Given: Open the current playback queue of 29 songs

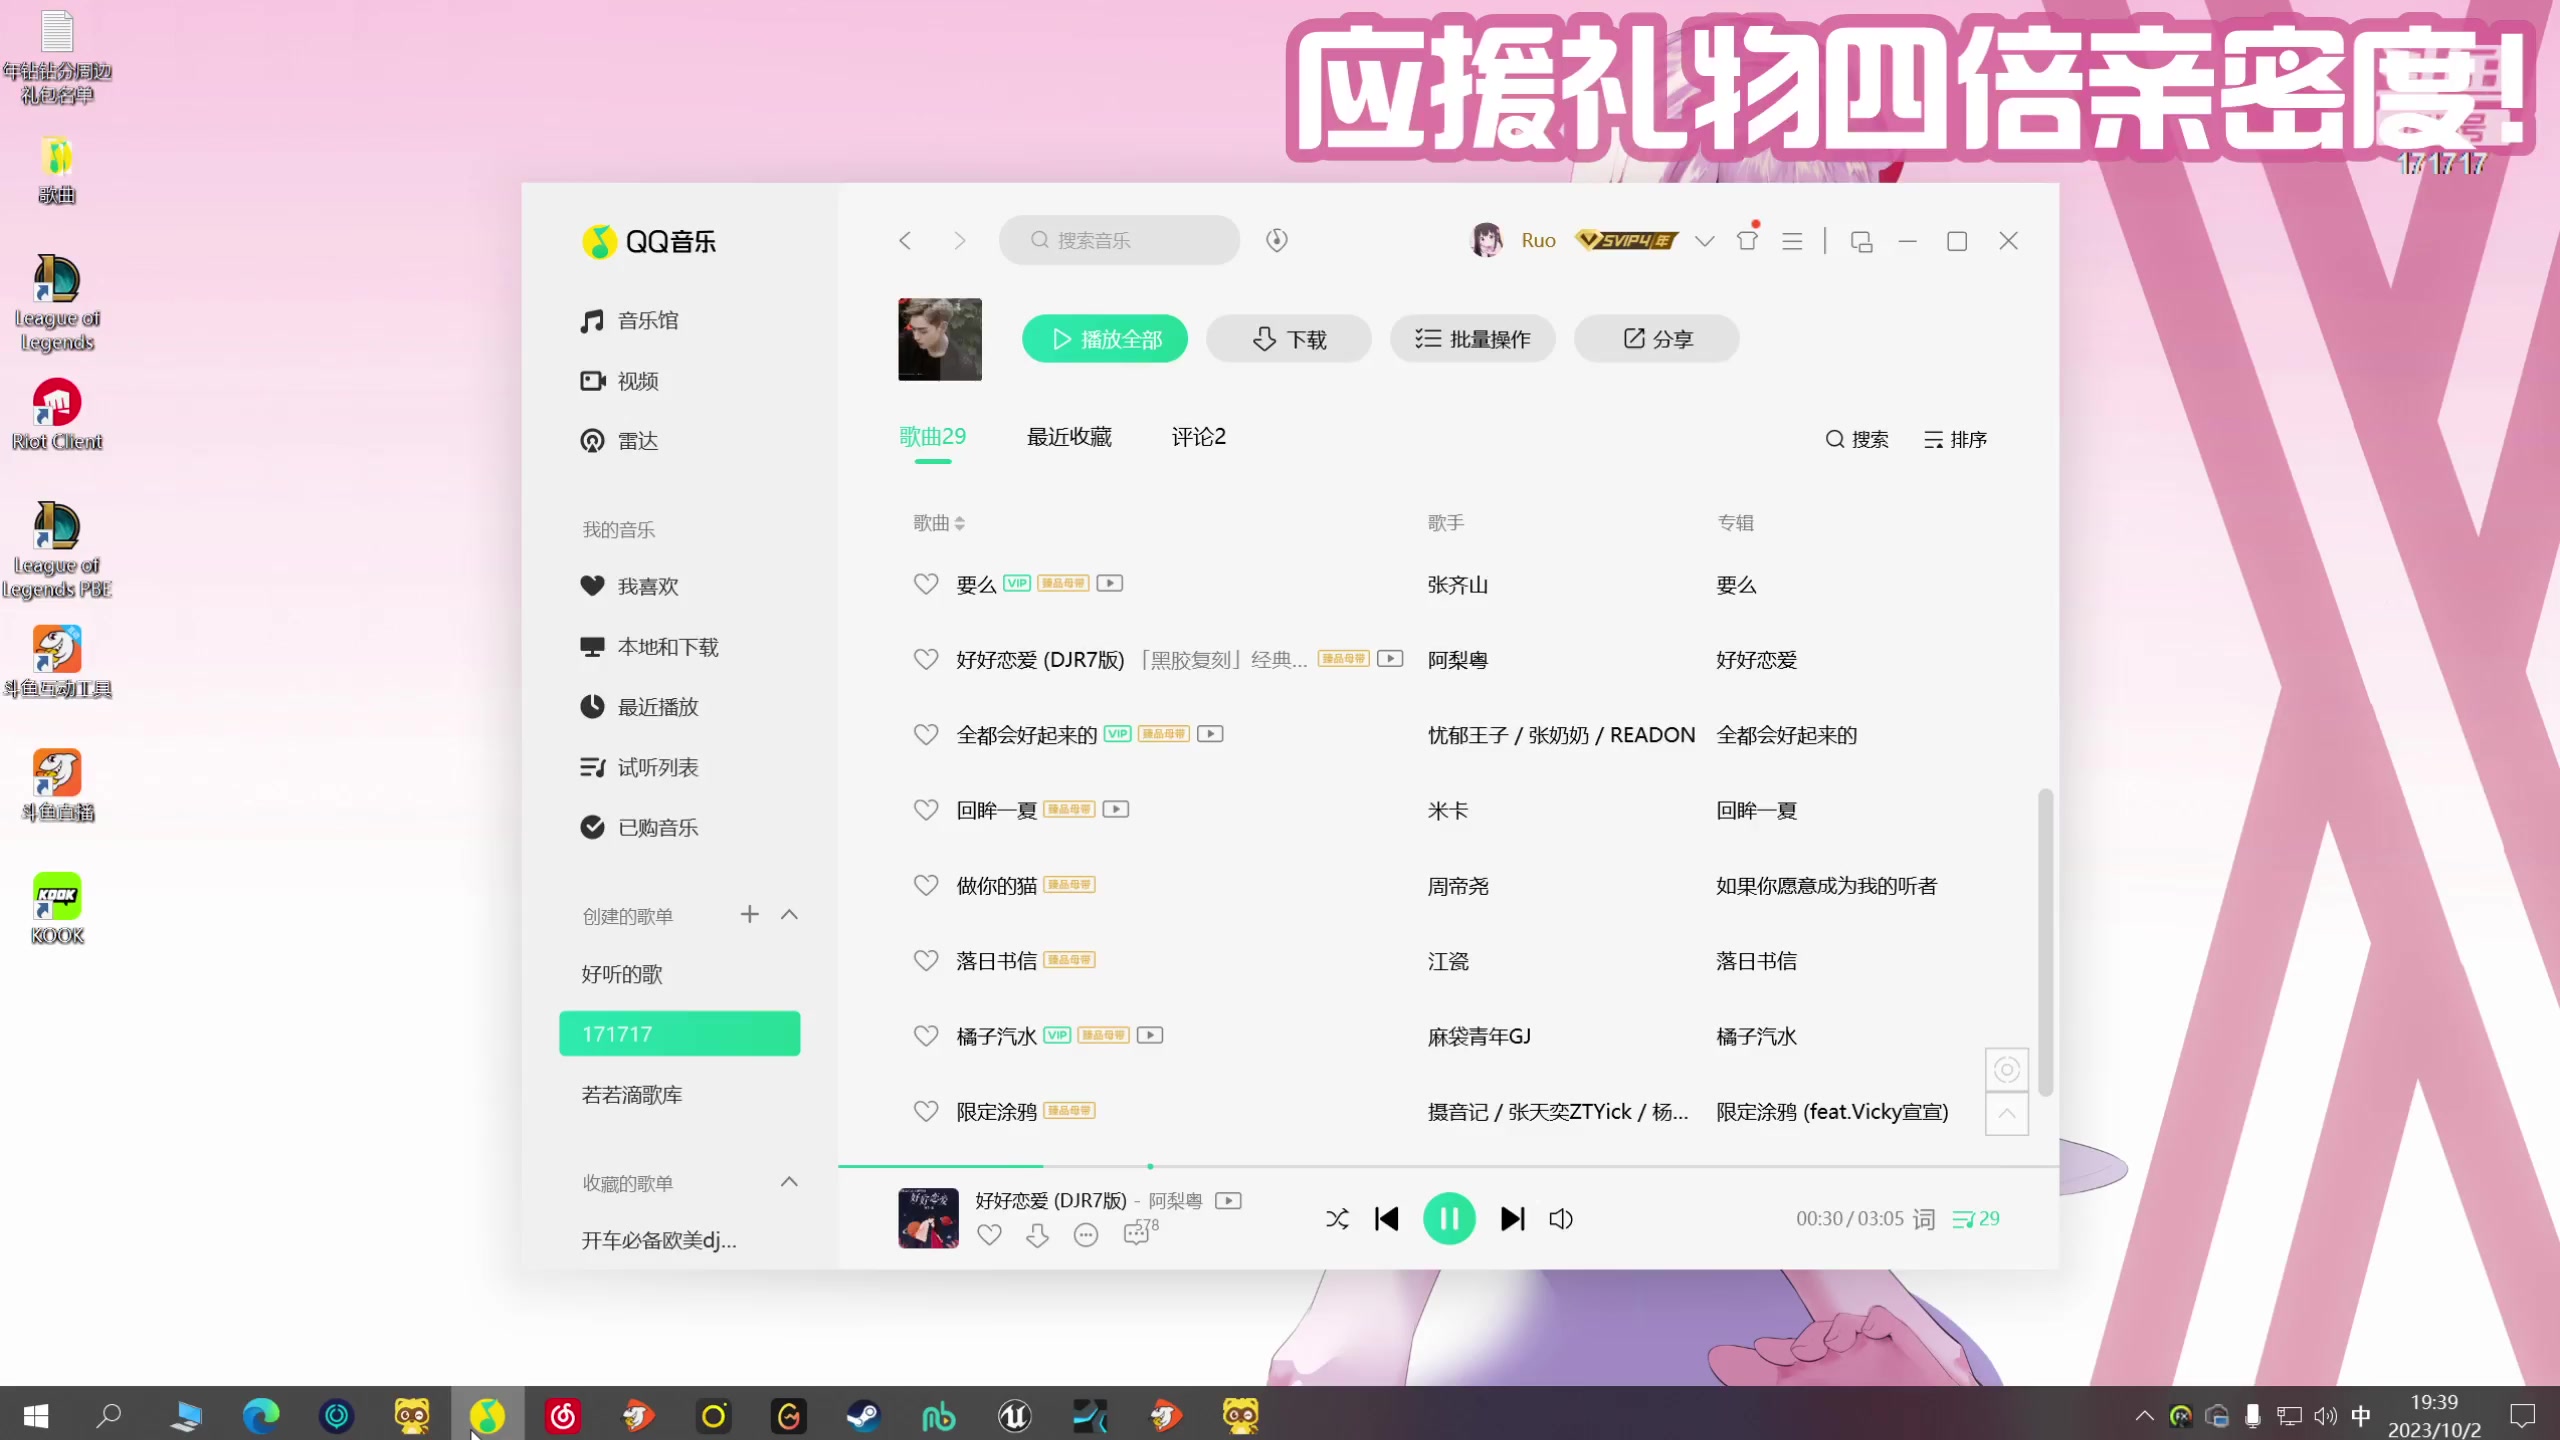Looking at the screenshot, I should (x=1976, y=1219).
